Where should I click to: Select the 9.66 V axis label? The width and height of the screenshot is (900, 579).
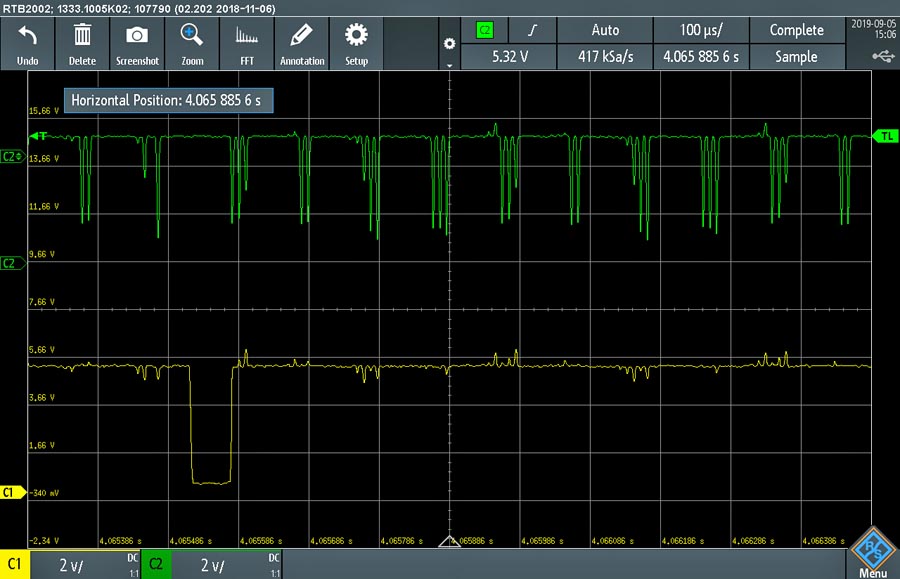41,254
